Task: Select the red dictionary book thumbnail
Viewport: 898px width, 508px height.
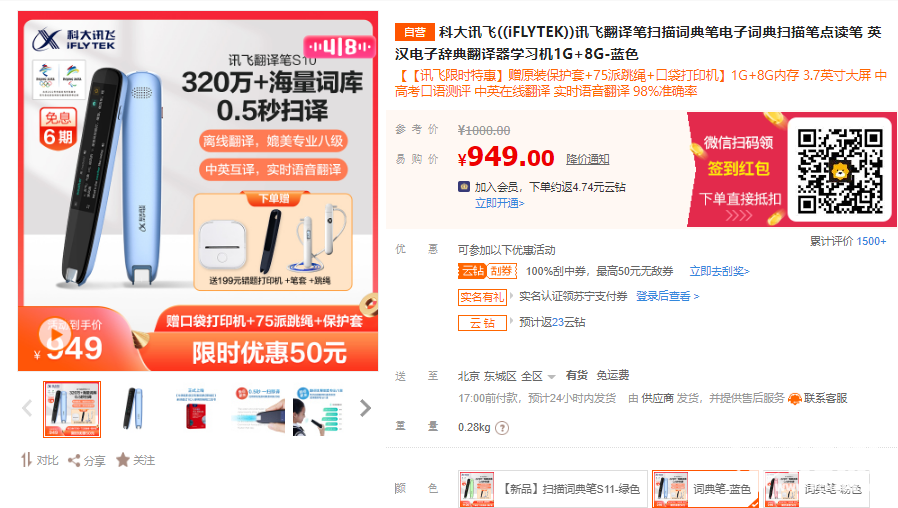Action: tap(196, 409)
